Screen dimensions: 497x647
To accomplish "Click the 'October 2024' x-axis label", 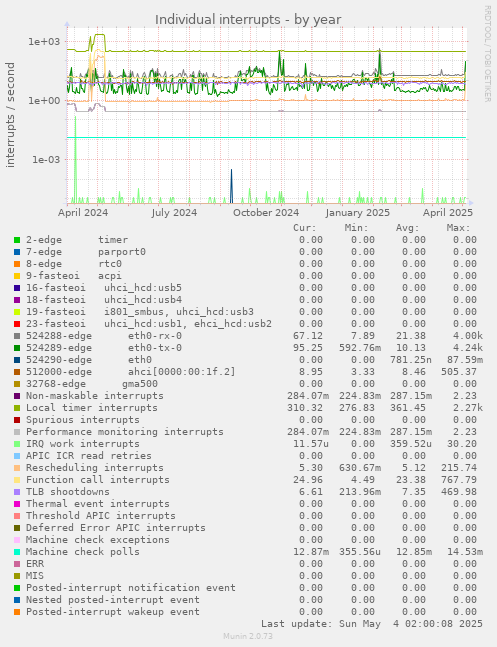I will tap(266, 213).
